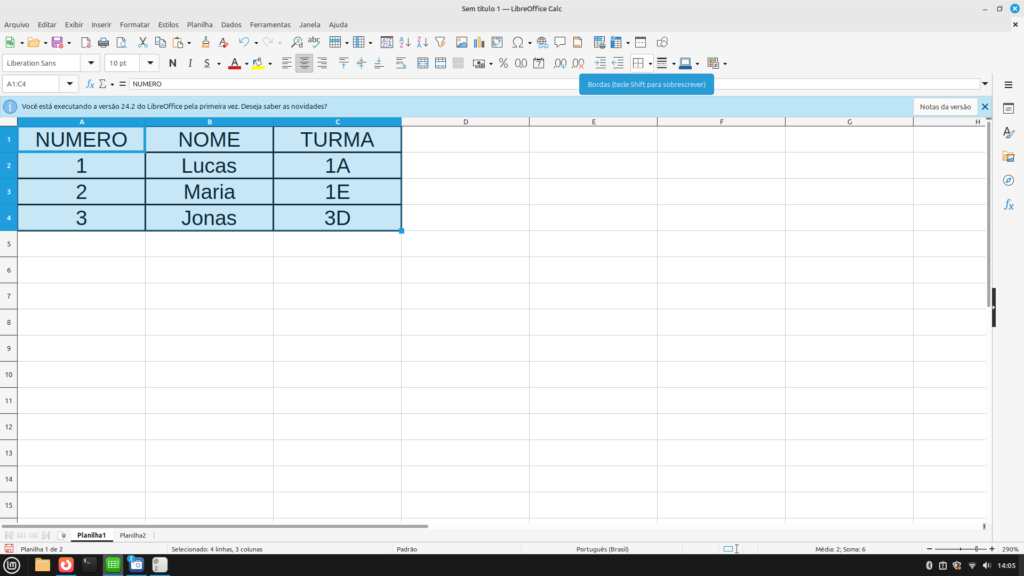Click the Clone Formatting paintbrush icon
The height and width of the screenshot is (576, 1024).
(205, 43)
